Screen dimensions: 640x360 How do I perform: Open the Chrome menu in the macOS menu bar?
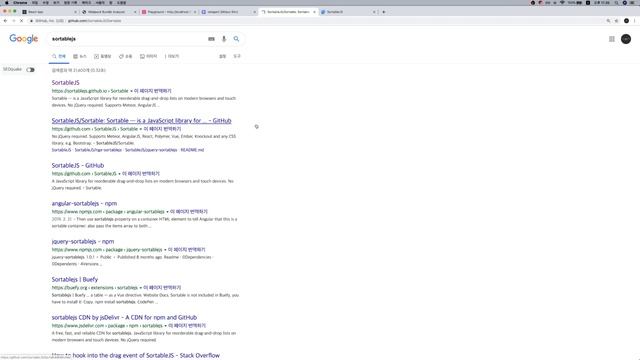20,2
